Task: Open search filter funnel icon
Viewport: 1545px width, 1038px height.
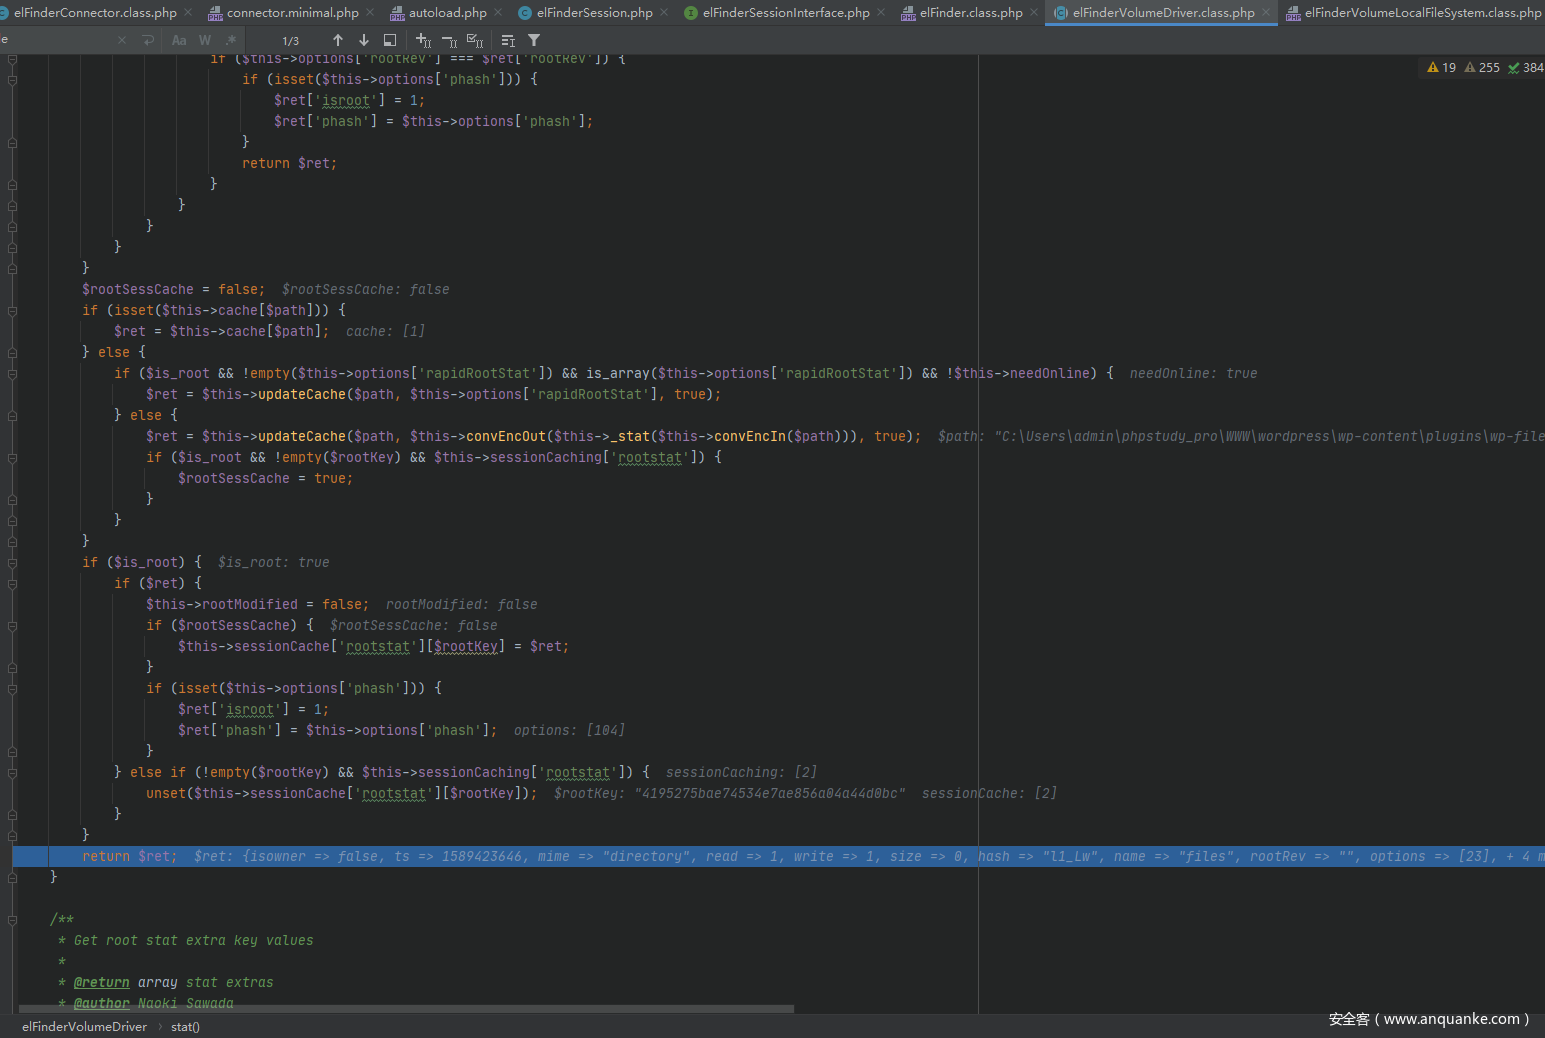Action: pos(534,40)
